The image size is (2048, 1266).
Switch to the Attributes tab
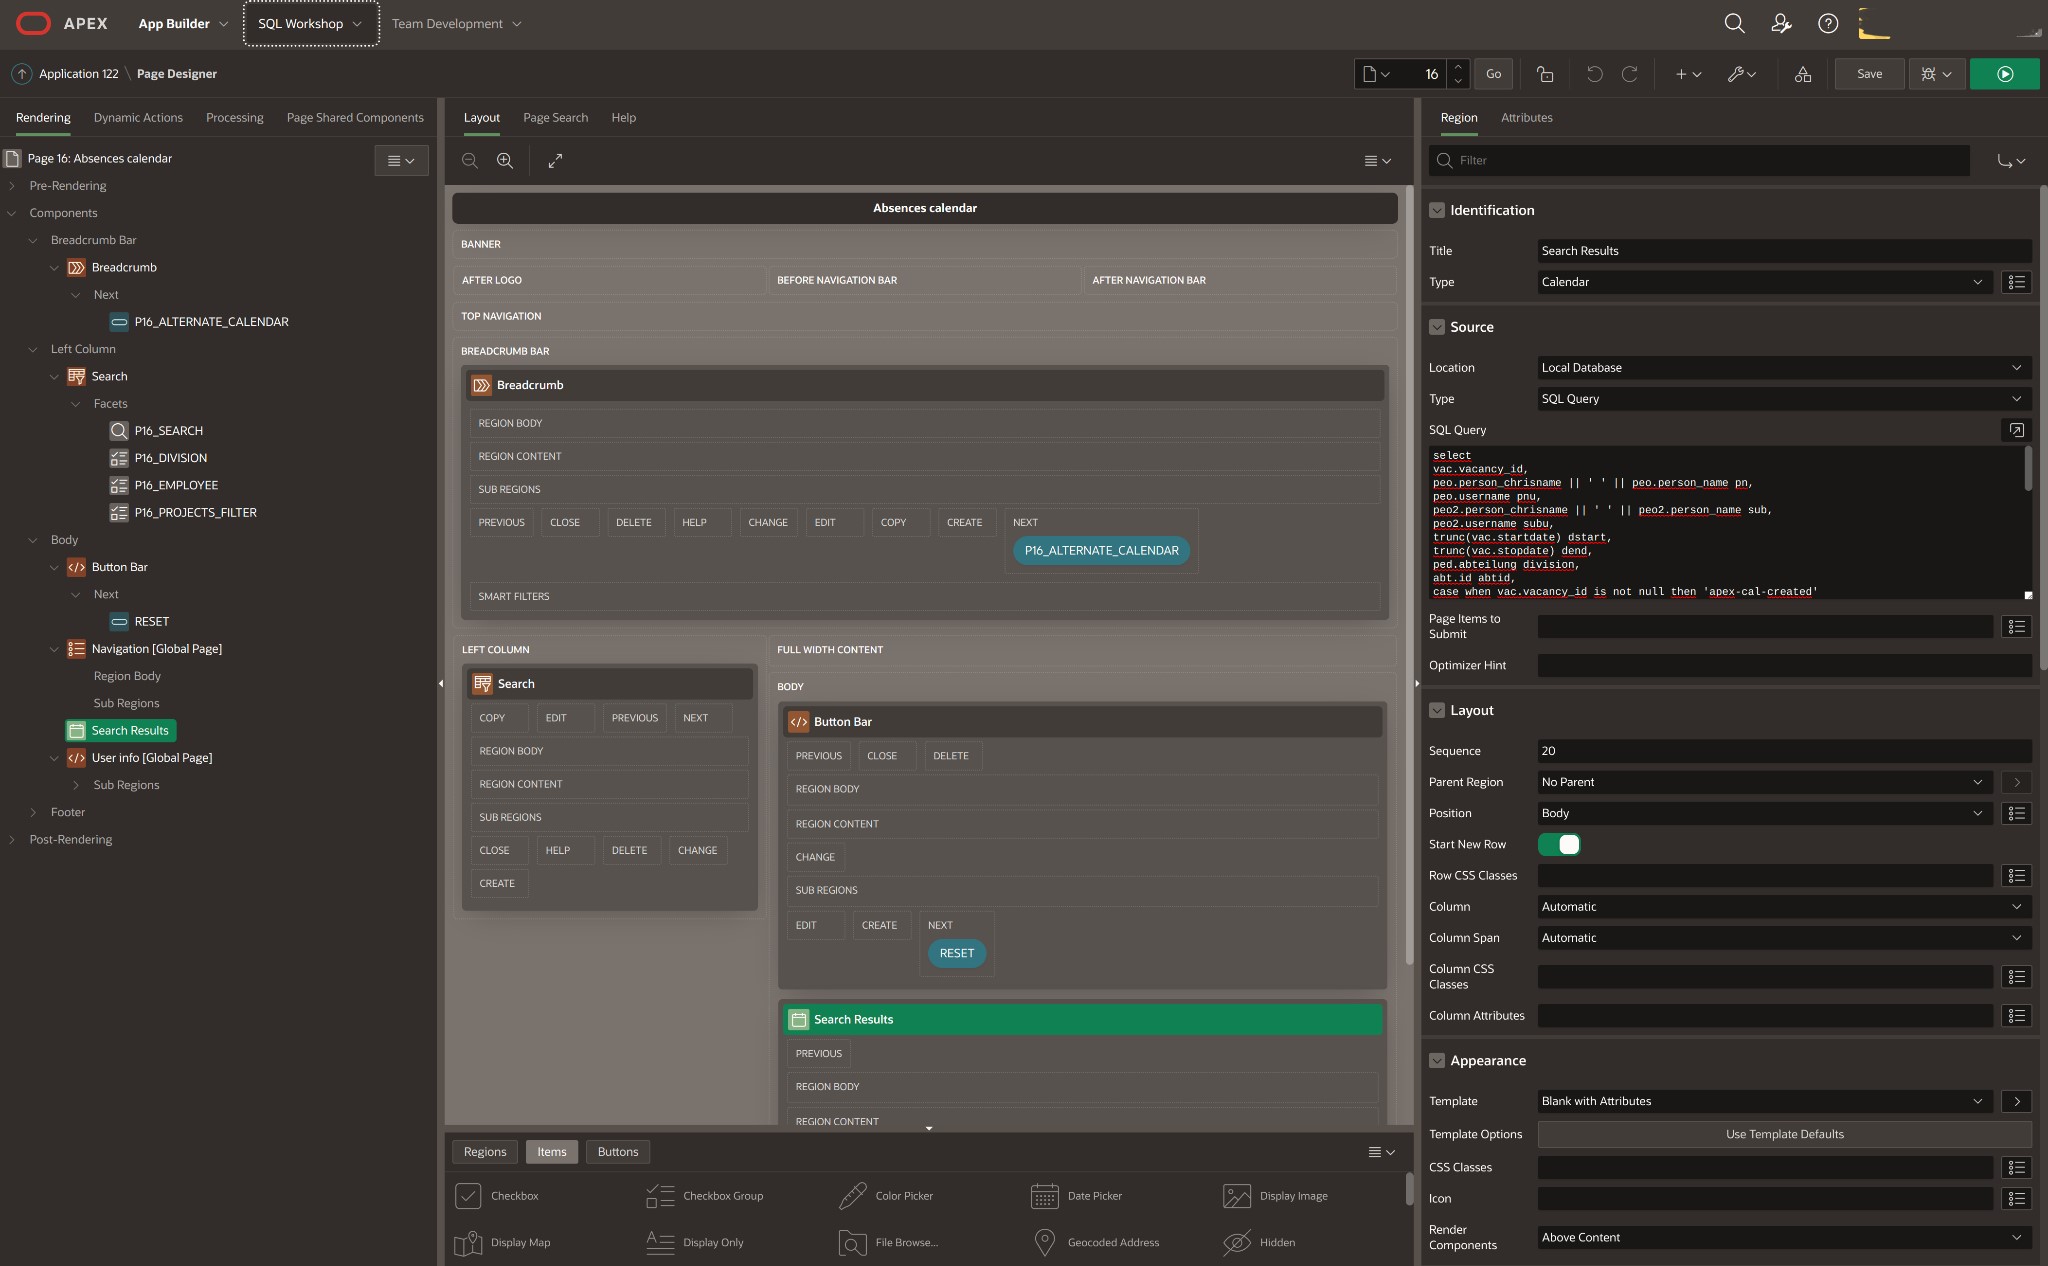tap(1526, 118)
